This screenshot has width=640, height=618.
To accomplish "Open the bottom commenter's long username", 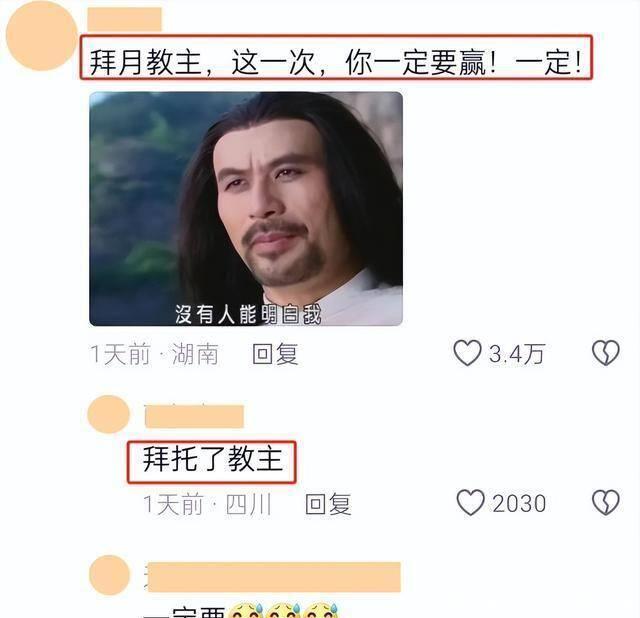I will 274,577.
